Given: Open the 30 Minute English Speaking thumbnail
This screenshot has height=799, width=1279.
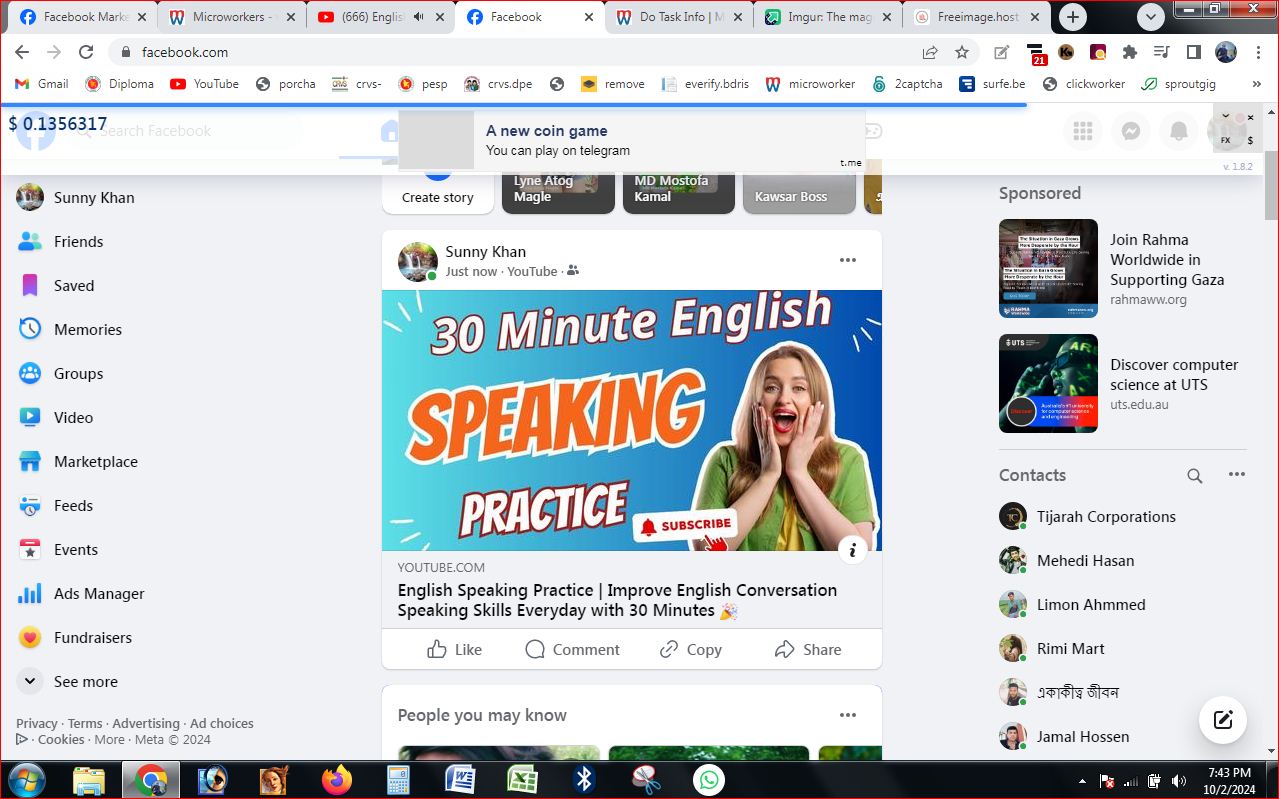Looking at the screenshot, I should [632, 420].
